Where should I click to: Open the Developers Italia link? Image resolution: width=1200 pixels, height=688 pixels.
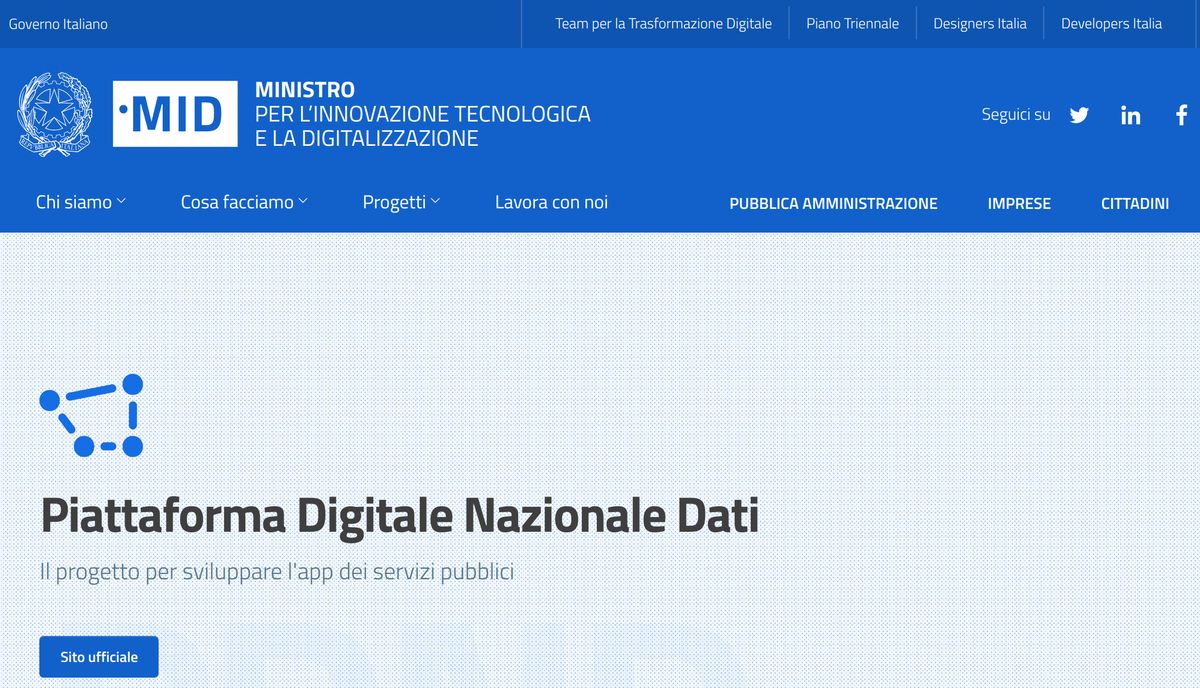[1111, 24]
